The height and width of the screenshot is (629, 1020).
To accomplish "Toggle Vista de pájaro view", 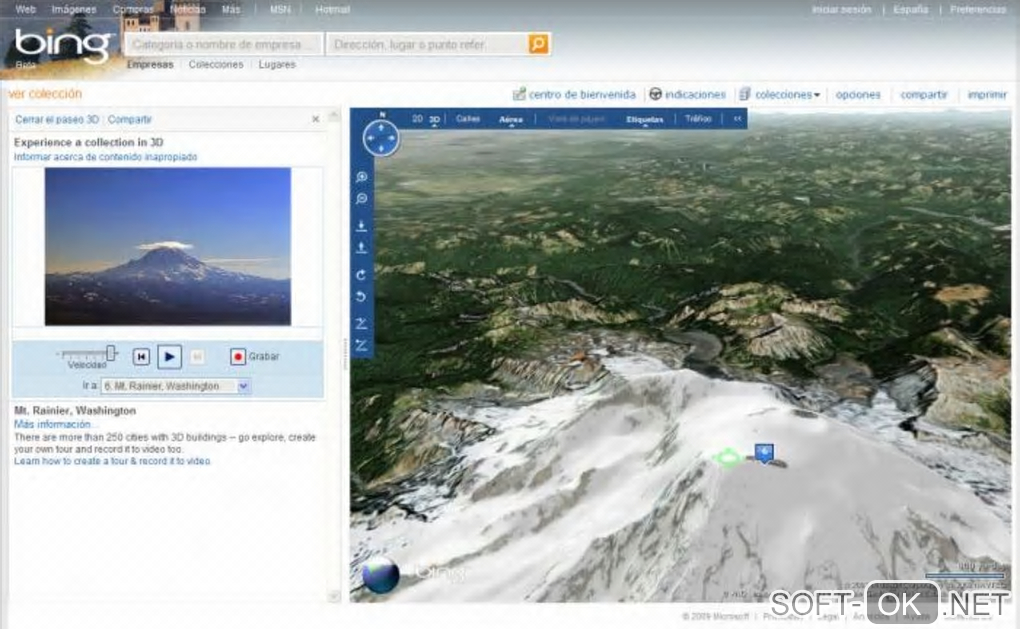I will pyautogui.click(x=576, y=119).
